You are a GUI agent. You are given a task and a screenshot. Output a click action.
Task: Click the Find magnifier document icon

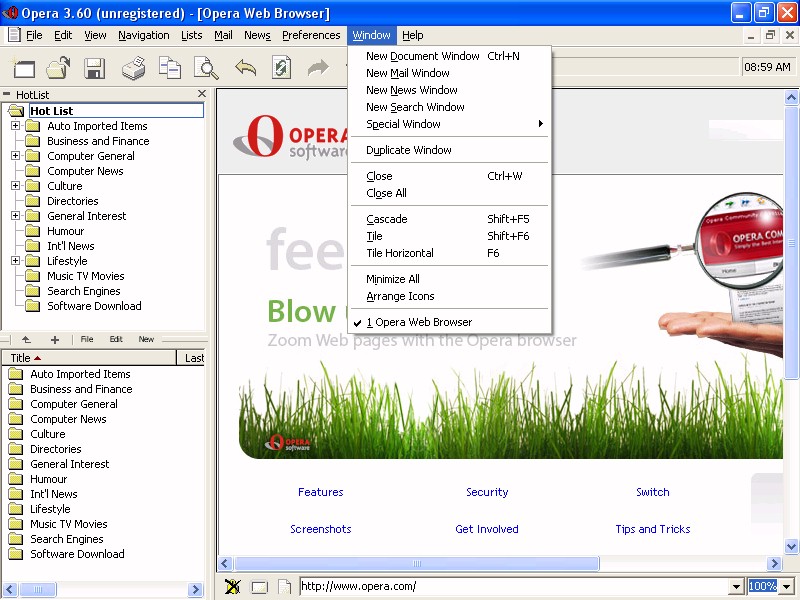[x=206, y=68]
